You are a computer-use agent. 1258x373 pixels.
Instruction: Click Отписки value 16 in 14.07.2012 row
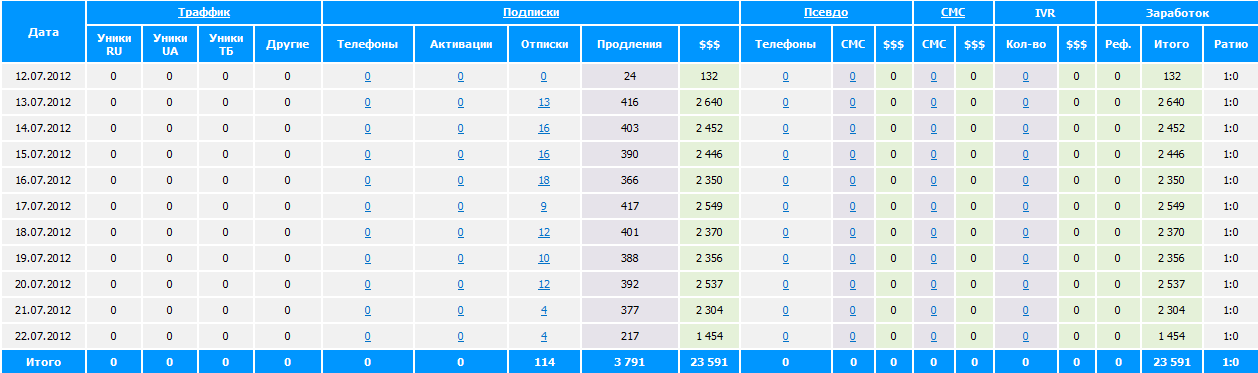click(544, 128)
